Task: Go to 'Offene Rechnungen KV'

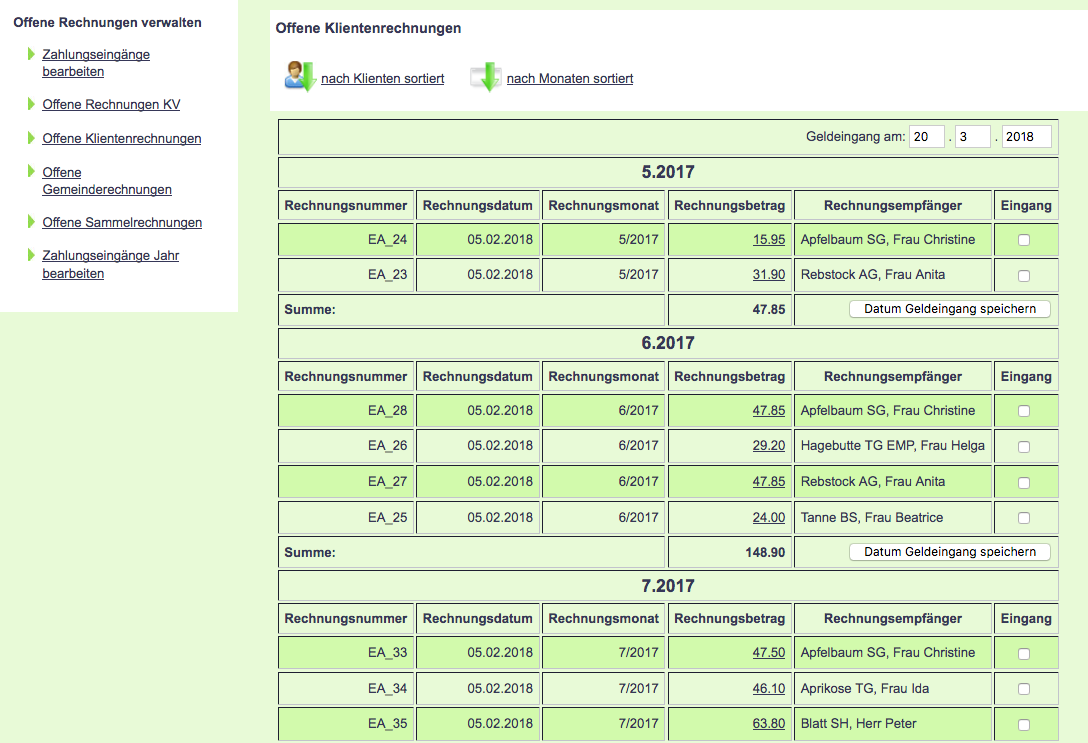Action: (x=111, y=105)
